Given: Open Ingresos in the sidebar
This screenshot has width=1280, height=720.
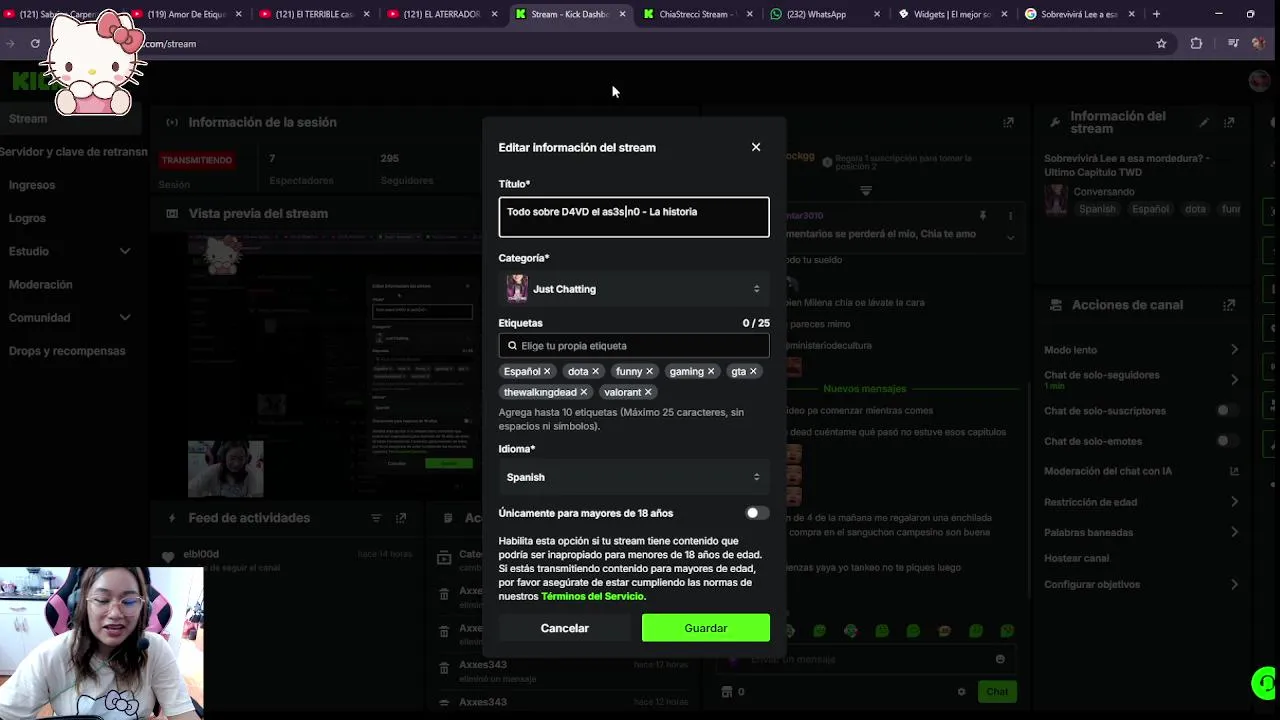Looking at the screenshot, I should coord(32,185).
